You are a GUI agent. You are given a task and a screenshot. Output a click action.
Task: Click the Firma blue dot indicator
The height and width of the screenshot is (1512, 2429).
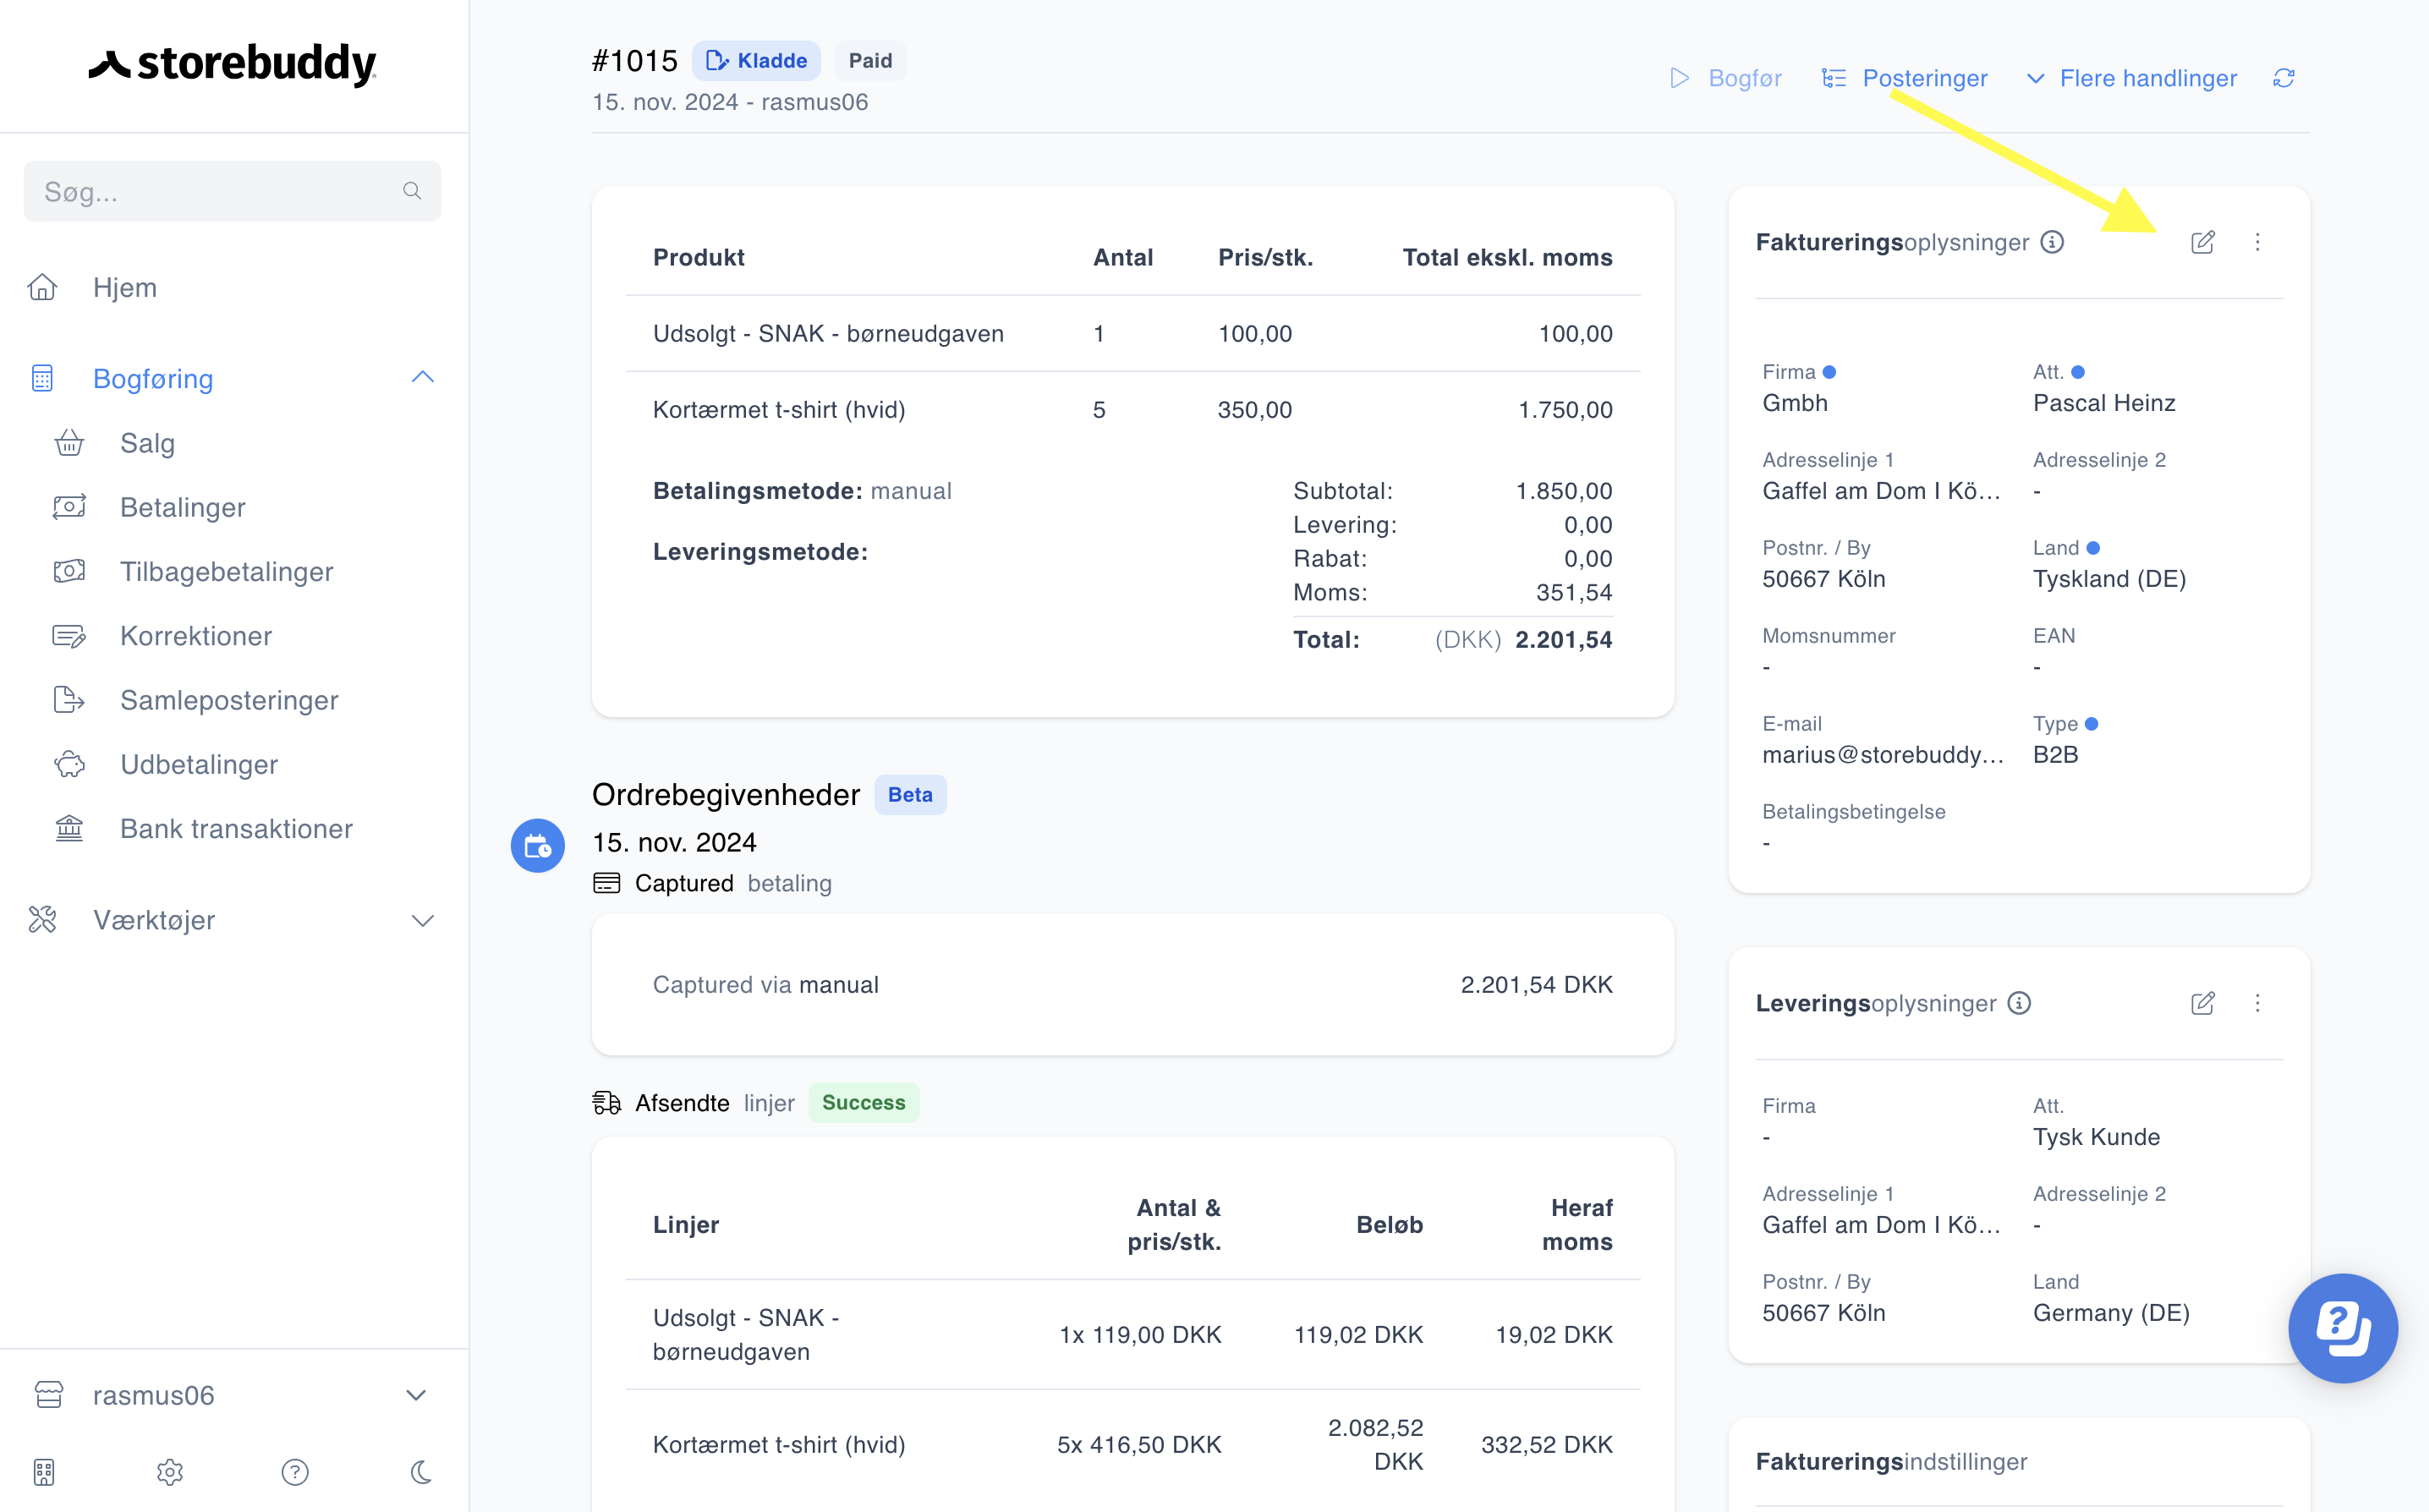[1829, 372]
